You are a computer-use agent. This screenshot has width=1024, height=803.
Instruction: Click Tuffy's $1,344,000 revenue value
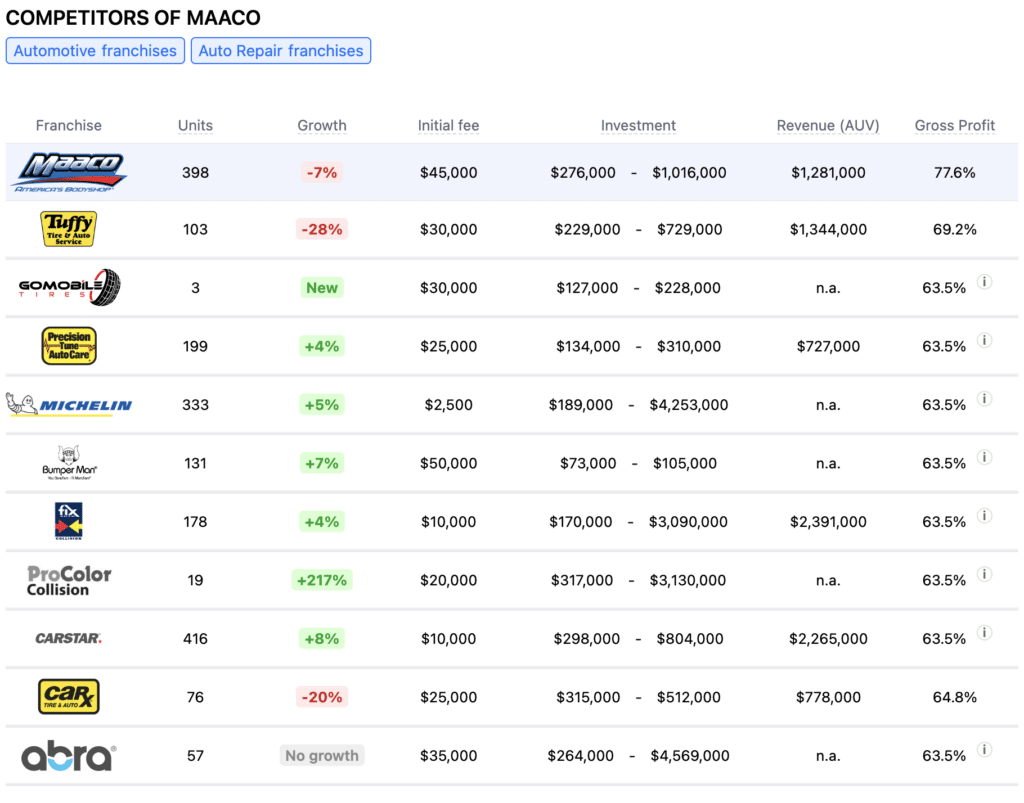click(x=828, y=229)
